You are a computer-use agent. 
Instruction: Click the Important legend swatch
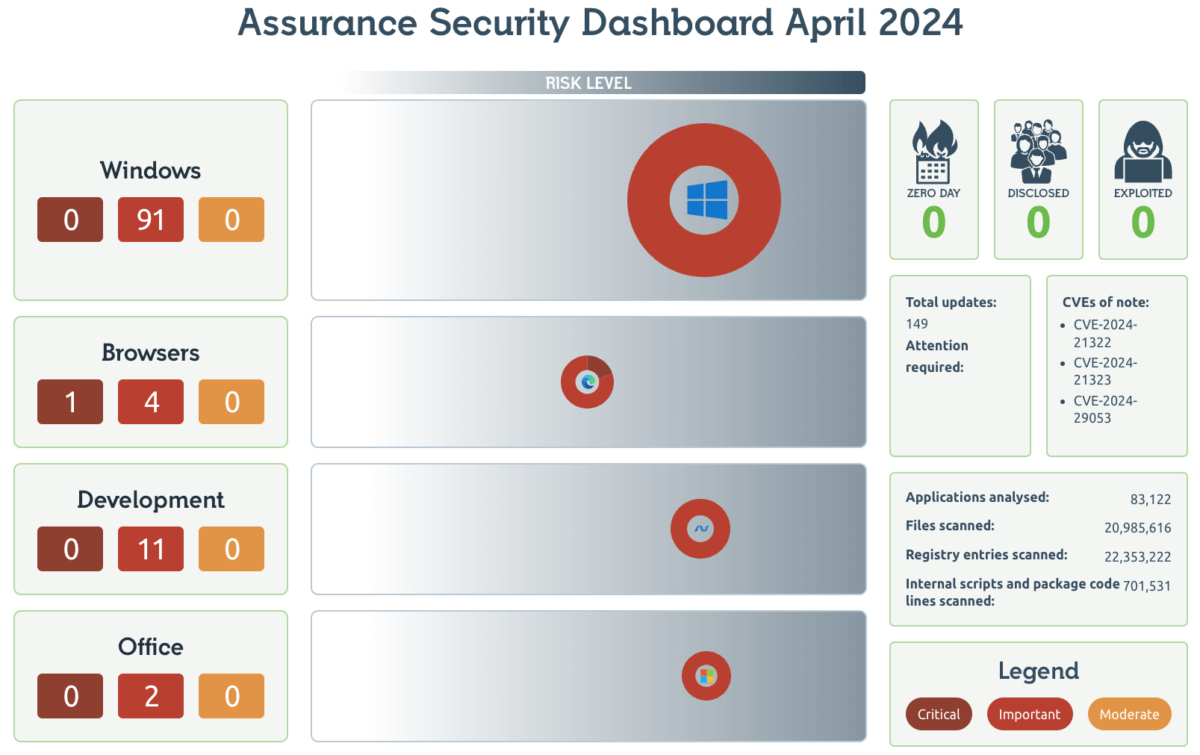[1029, 714]
